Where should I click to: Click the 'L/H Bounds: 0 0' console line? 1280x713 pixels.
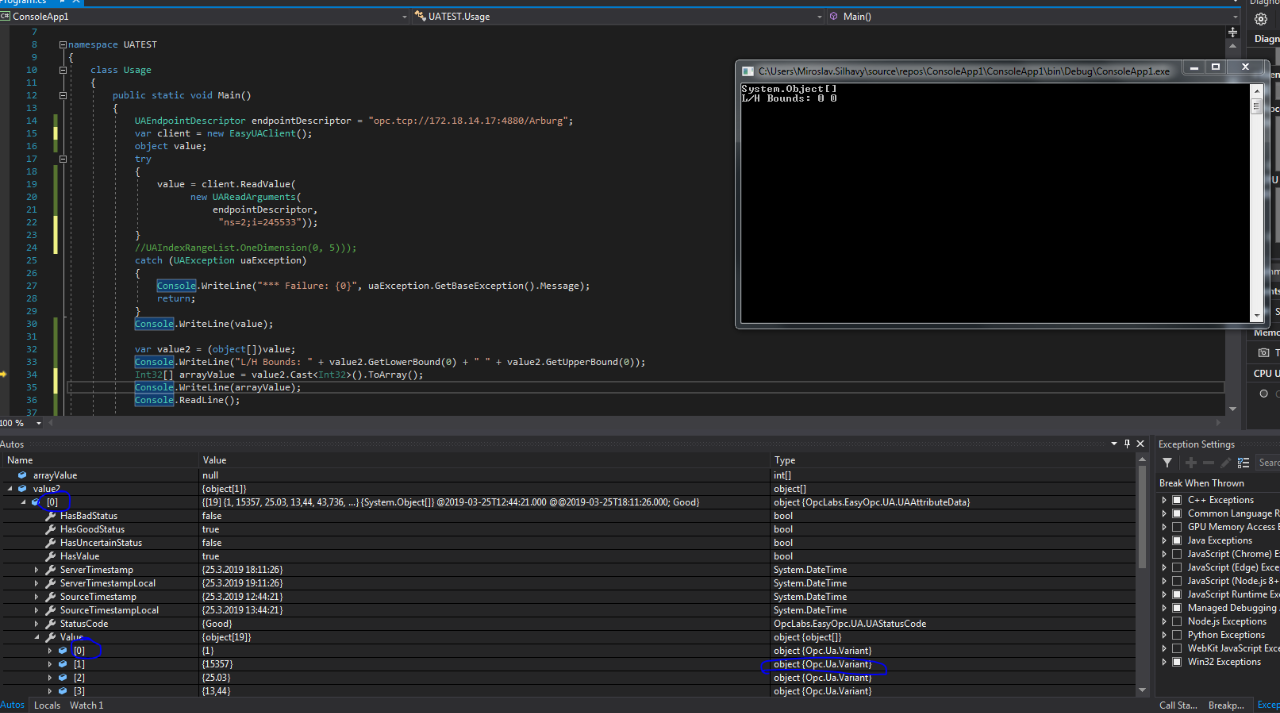point(789,98)
